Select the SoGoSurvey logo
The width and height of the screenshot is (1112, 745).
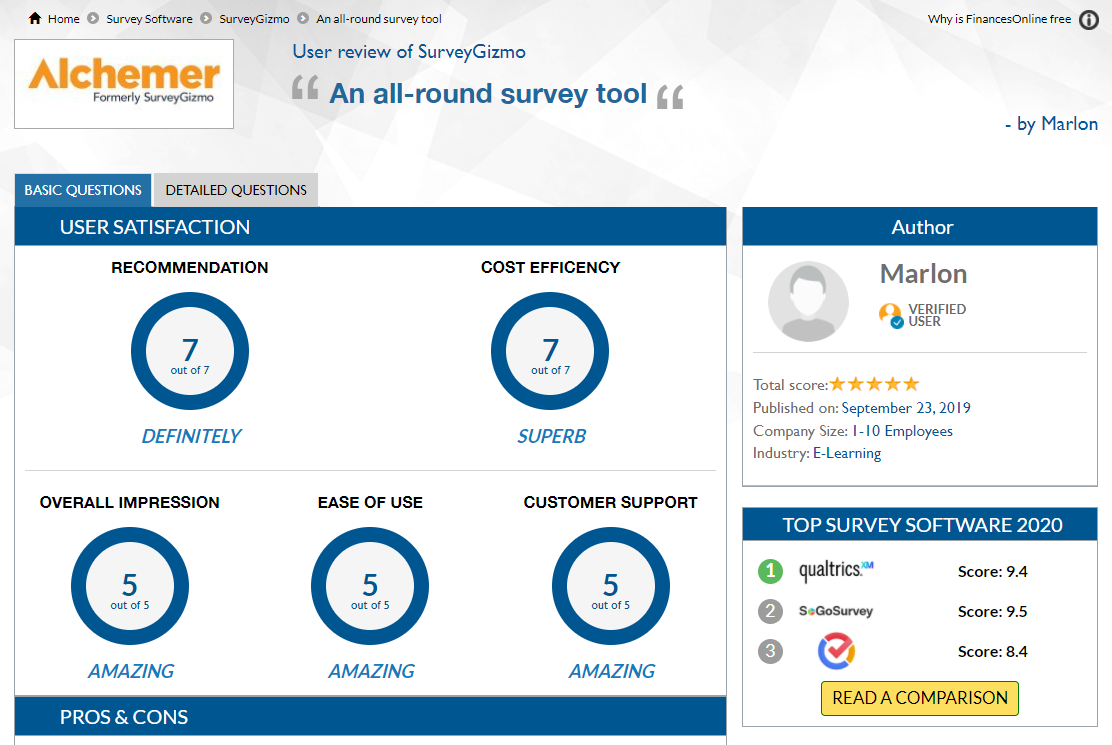click(x=836, y=611)
